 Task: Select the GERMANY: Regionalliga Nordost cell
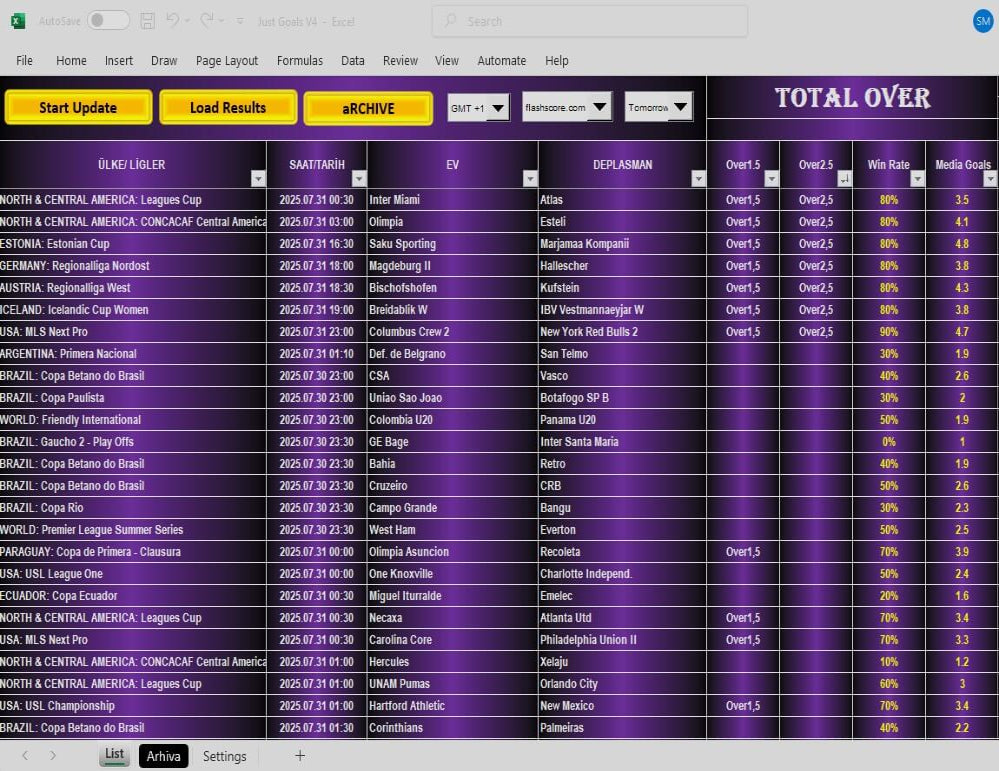(x=133, y=266)
